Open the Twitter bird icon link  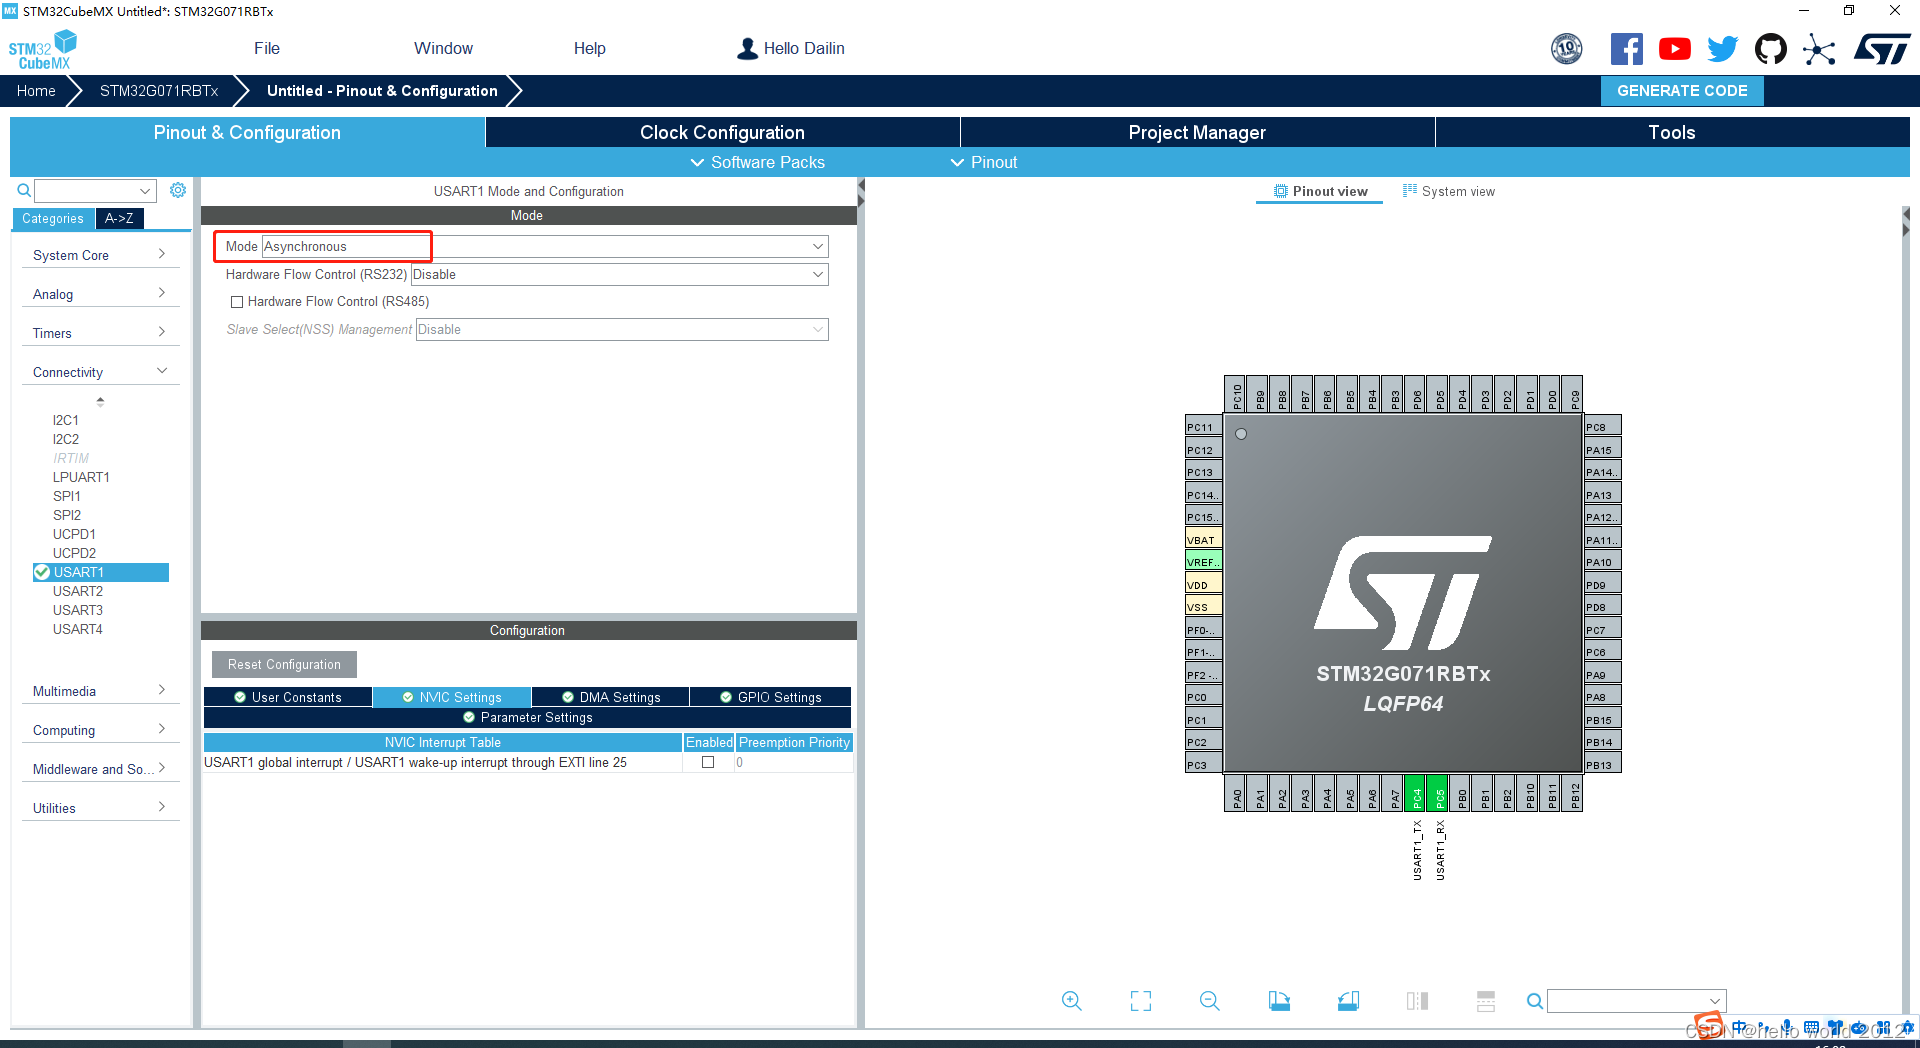1722,49
